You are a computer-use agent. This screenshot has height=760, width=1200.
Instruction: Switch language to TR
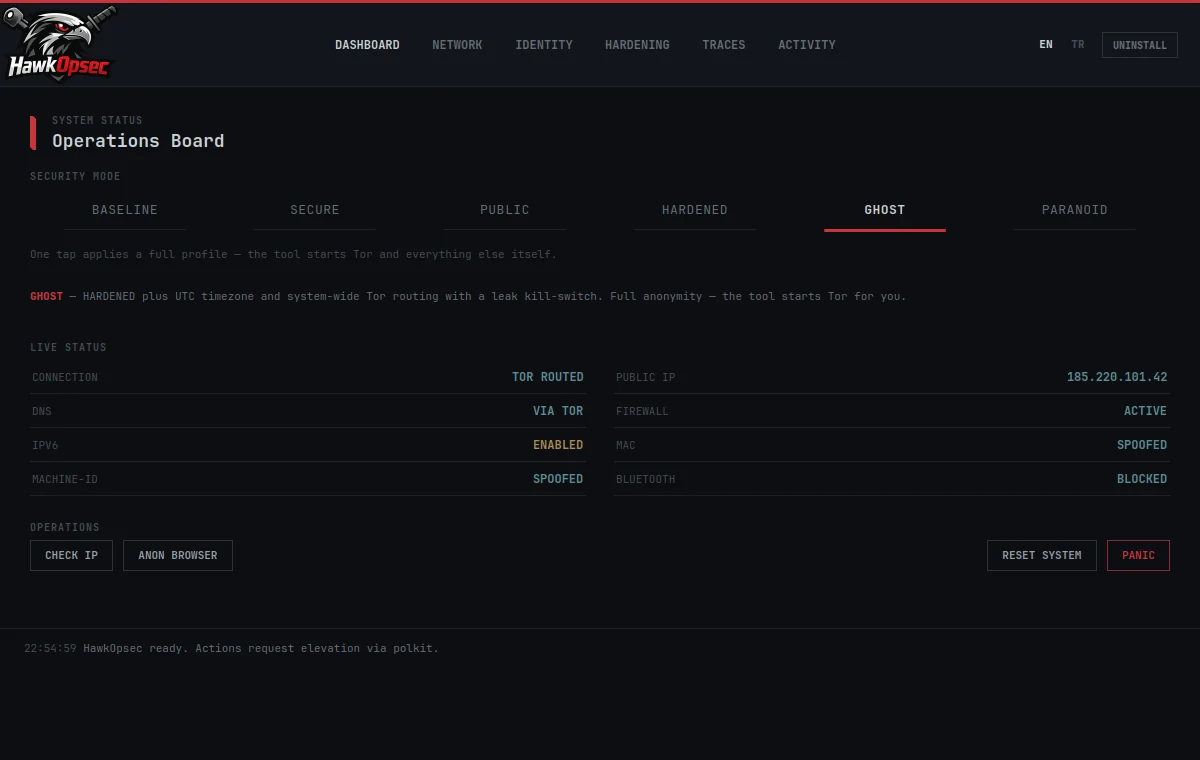(x=1078, y=45)
